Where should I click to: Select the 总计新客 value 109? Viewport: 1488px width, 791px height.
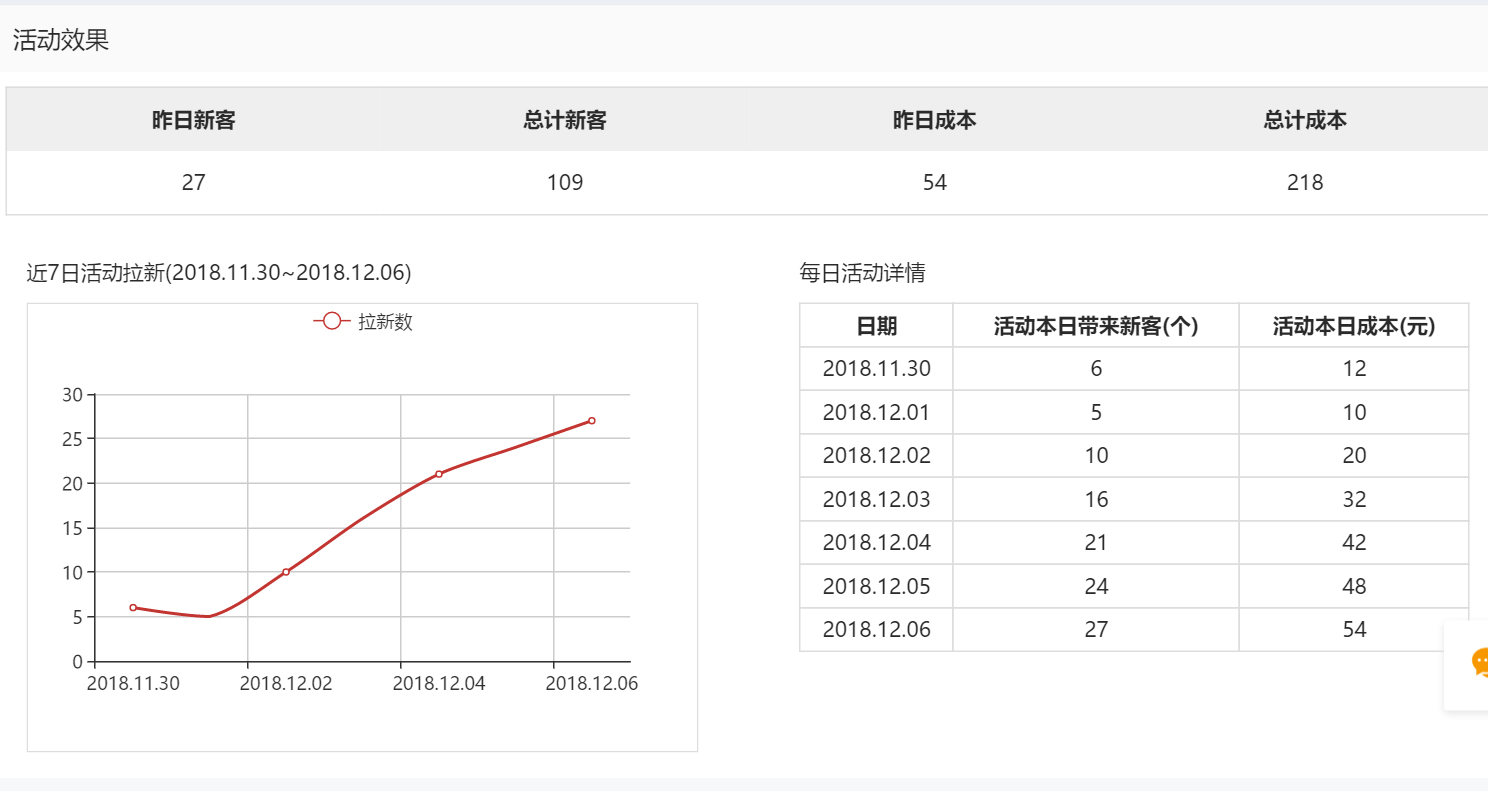tap(565, 182)
